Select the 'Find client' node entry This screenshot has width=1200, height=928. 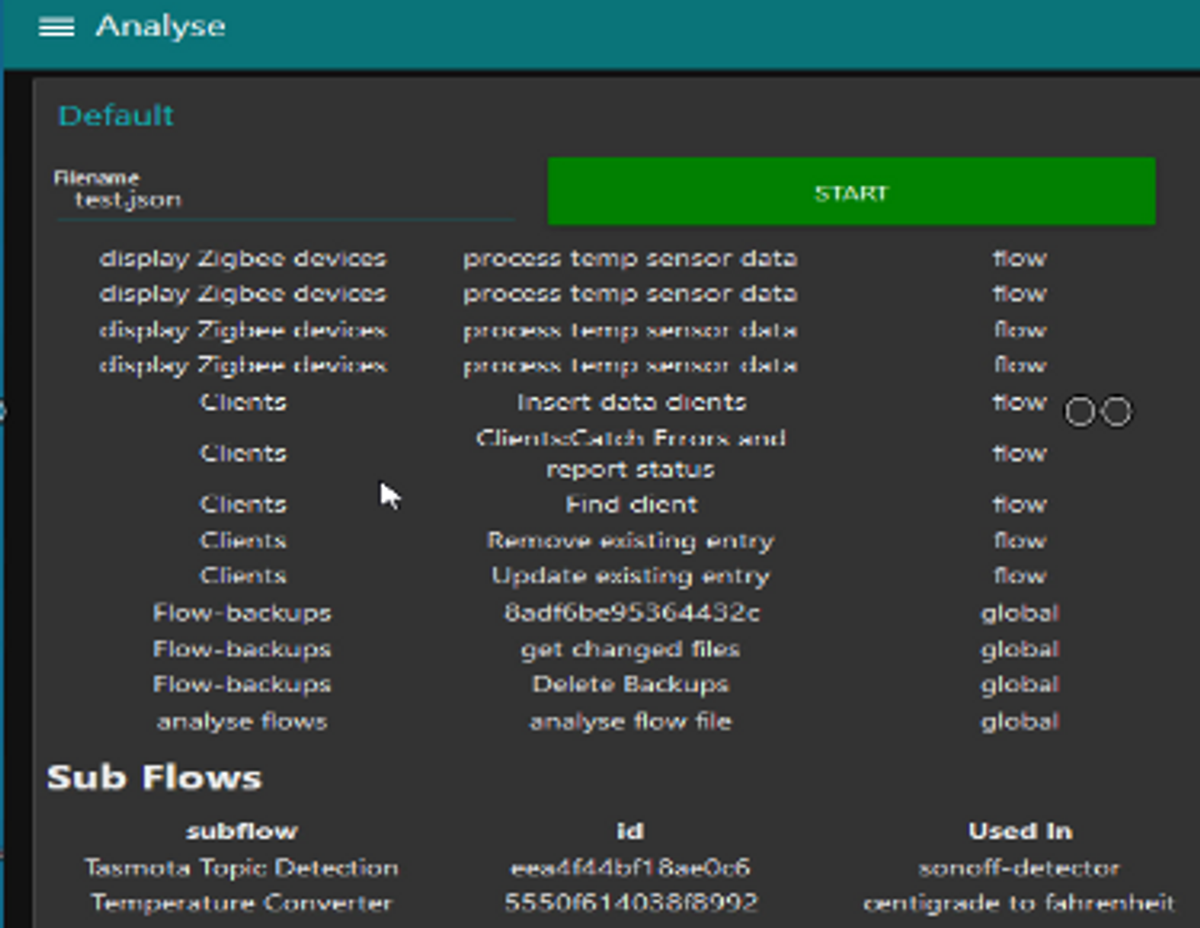coord(631,504)
